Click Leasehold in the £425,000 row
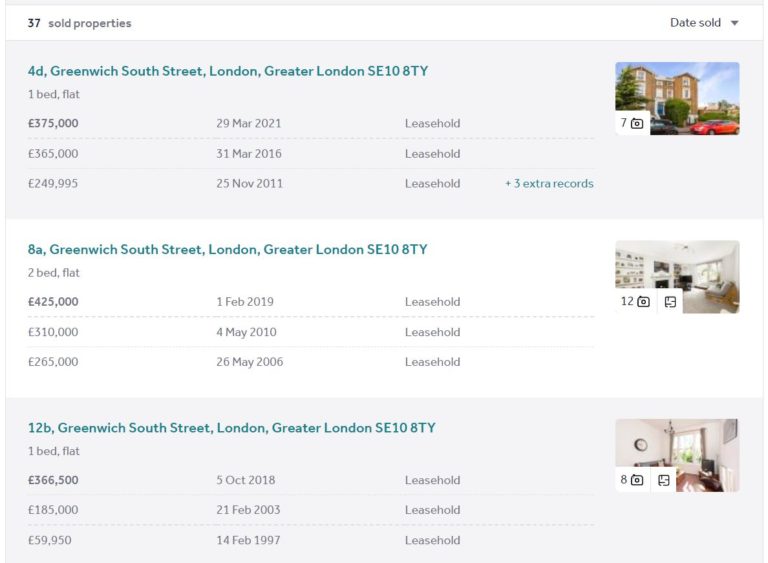Viewport: 768px width, 563px height. coord(432,301)
